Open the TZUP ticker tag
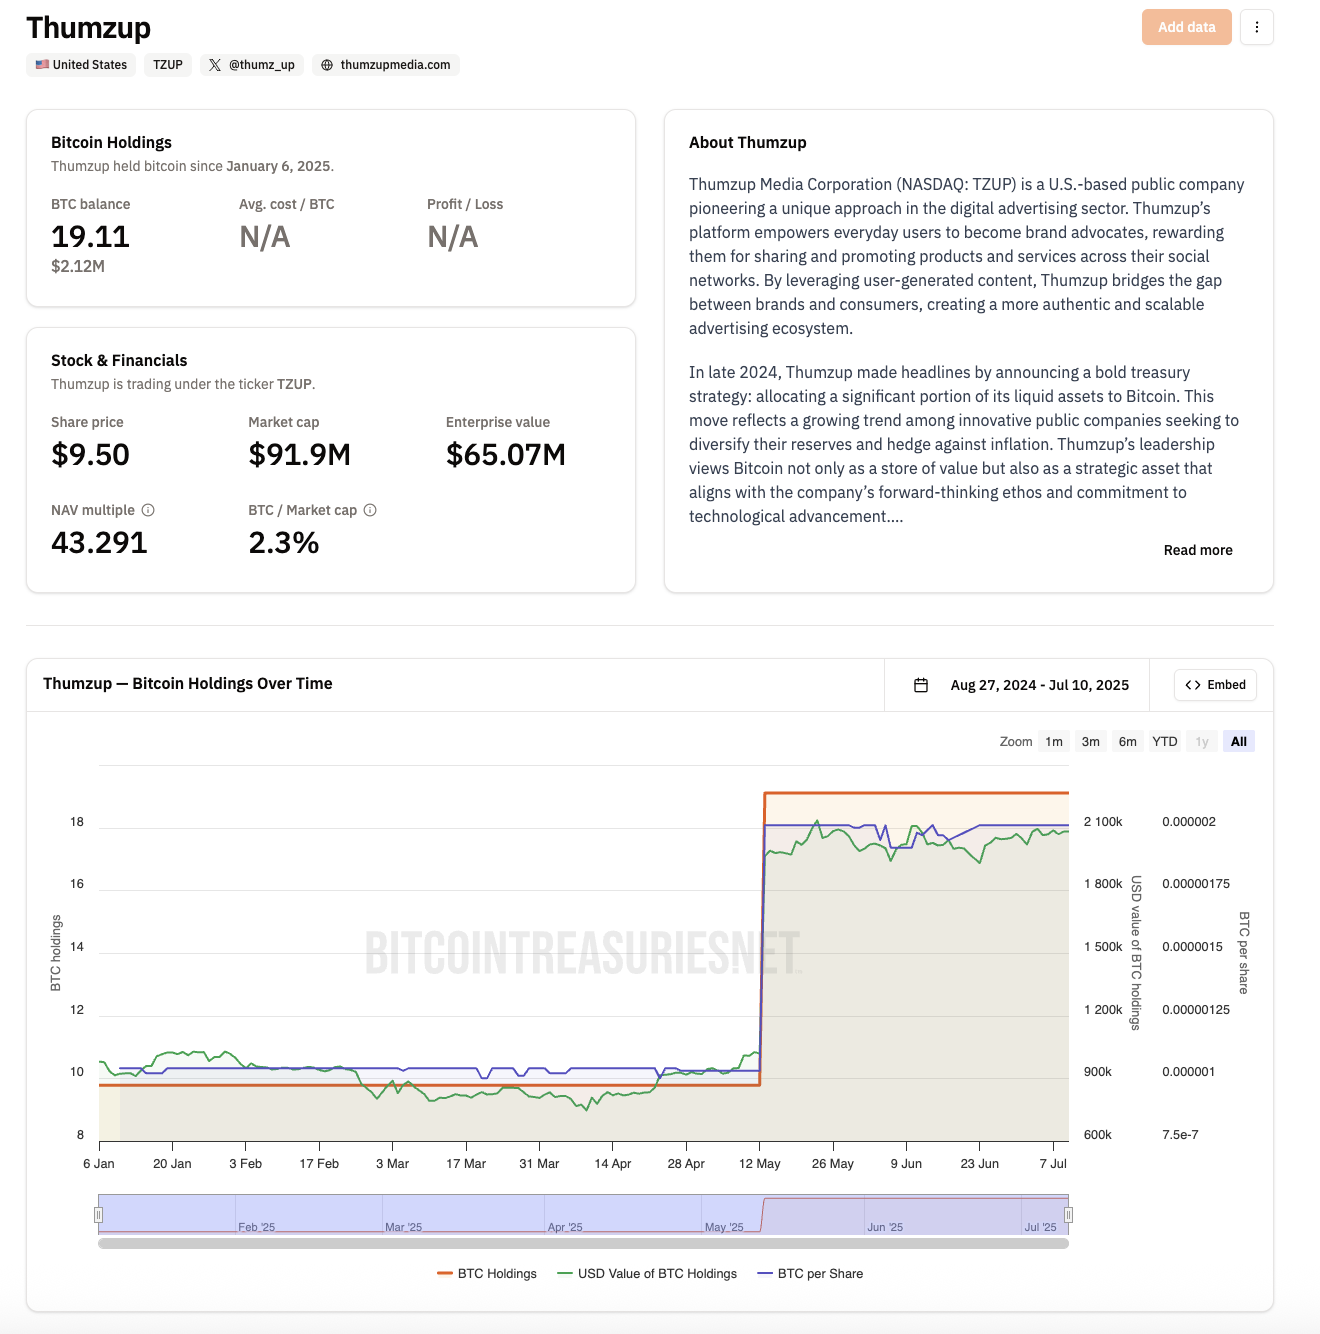Image resolution: width=1320 pixels, height=1334 pixels. pos(168,65)
